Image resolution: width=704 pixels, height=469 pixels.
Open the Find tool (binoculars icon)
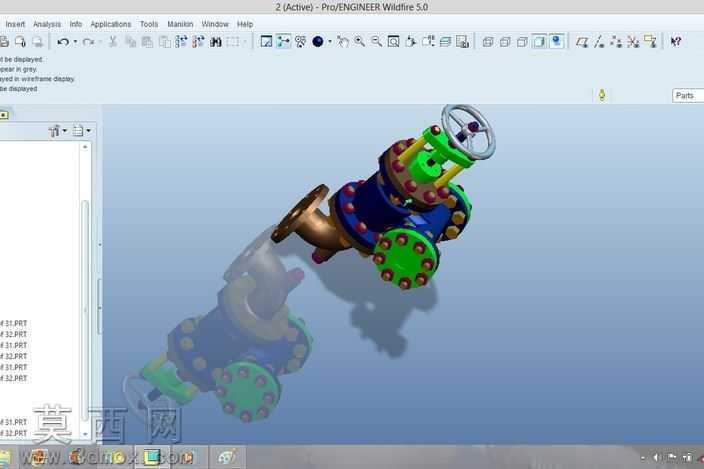[216, 42]
